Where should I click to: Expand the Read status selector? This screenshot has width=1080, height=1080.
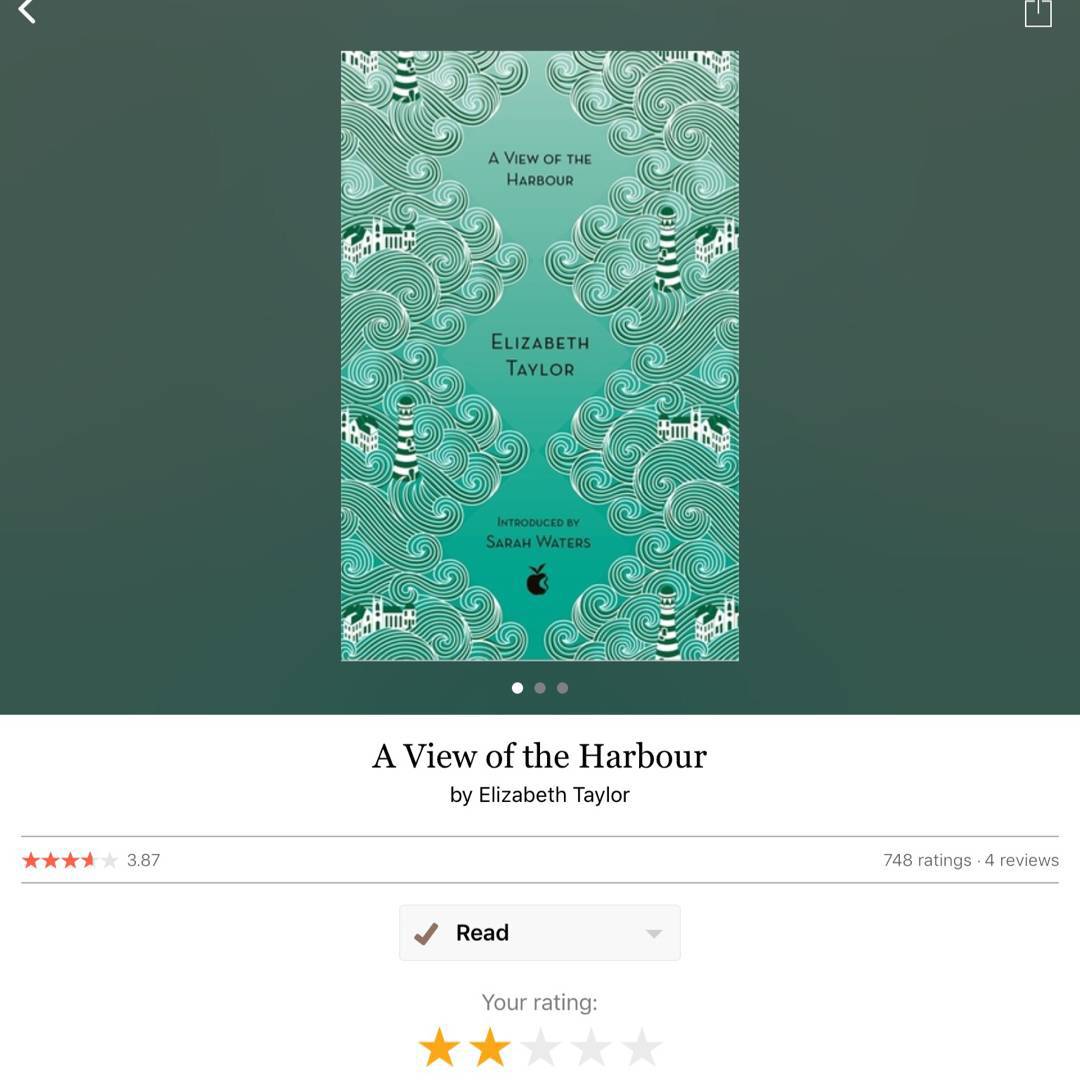(x=540, y=933)
